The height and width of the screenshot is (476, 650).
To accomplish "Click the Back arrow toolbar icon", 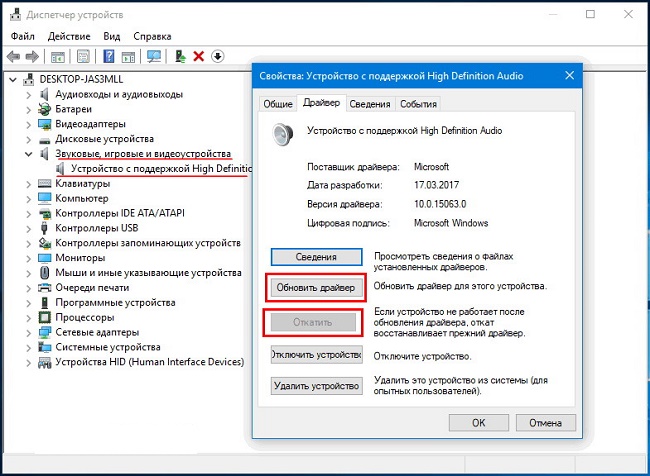I will pos(13,56).
